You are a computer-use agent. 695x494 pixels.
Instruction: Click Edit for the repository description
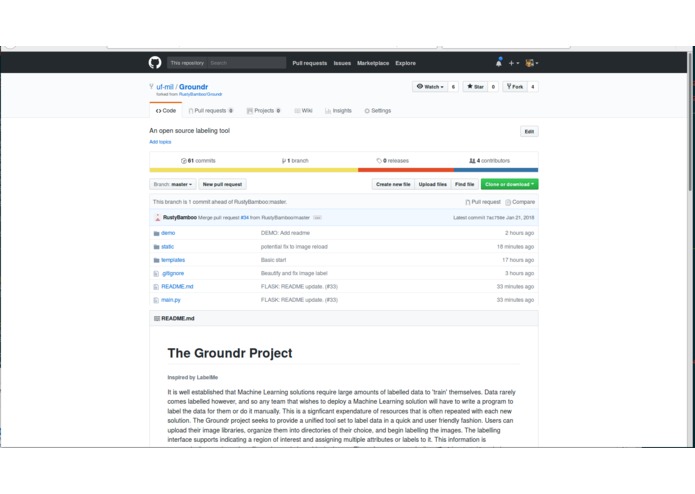(x=529, y=132)
